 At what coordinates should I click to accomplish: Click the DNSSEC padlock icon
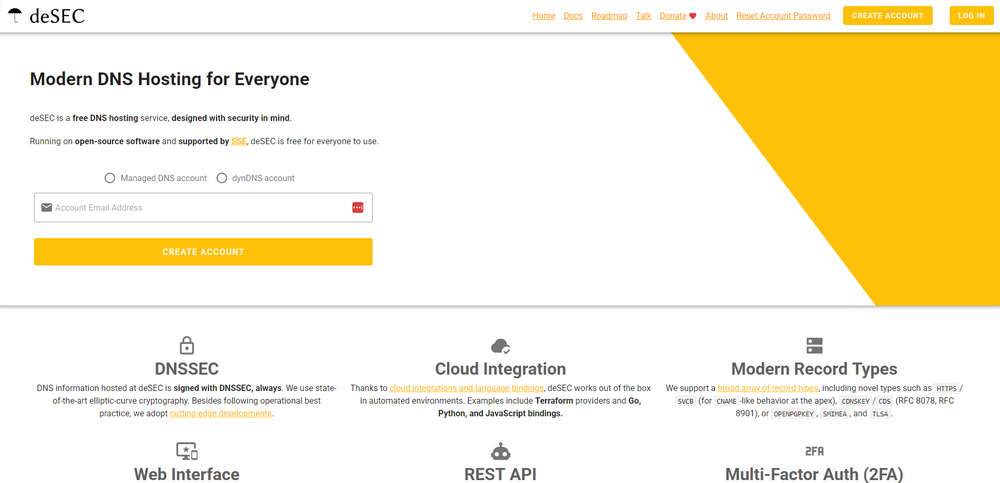tap(186, 345)
